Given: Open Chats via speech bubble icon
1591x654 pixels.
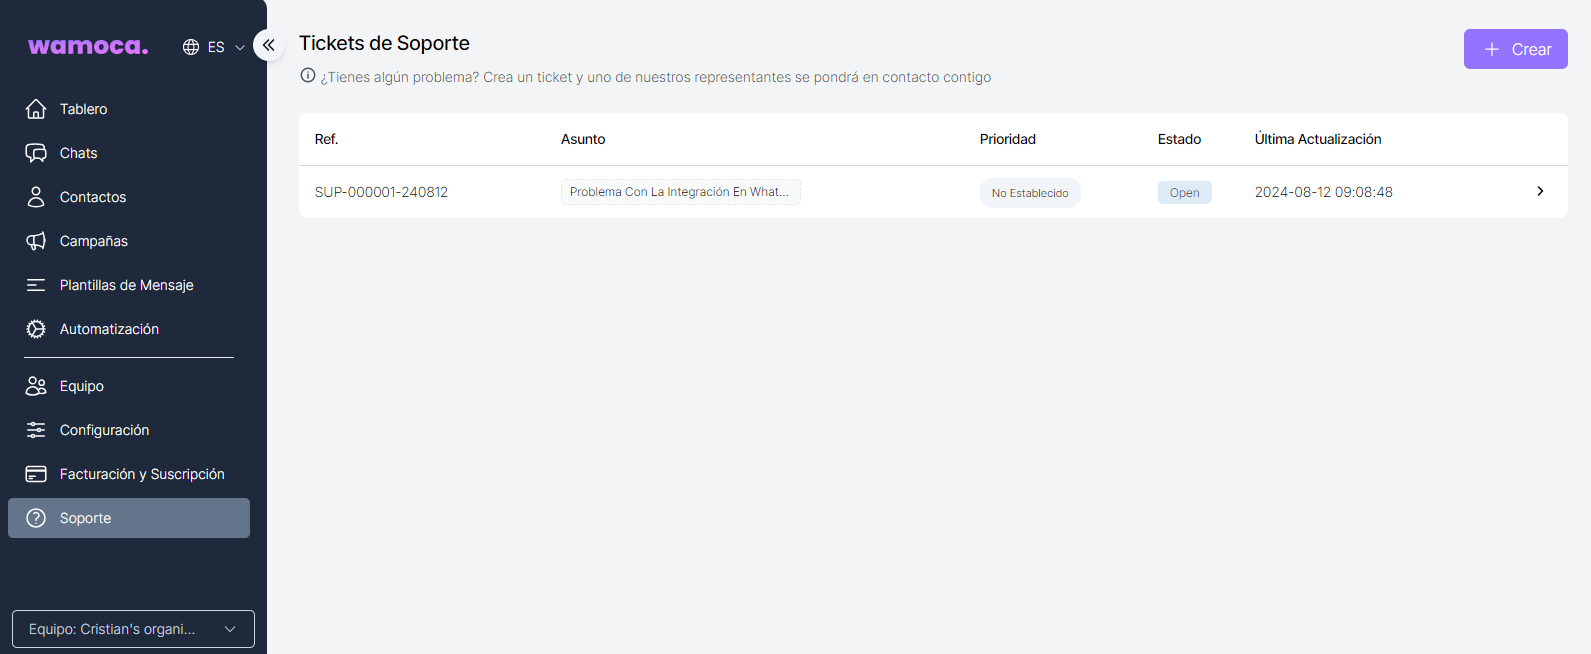Looking at the screenshot, I should (36, 153).
